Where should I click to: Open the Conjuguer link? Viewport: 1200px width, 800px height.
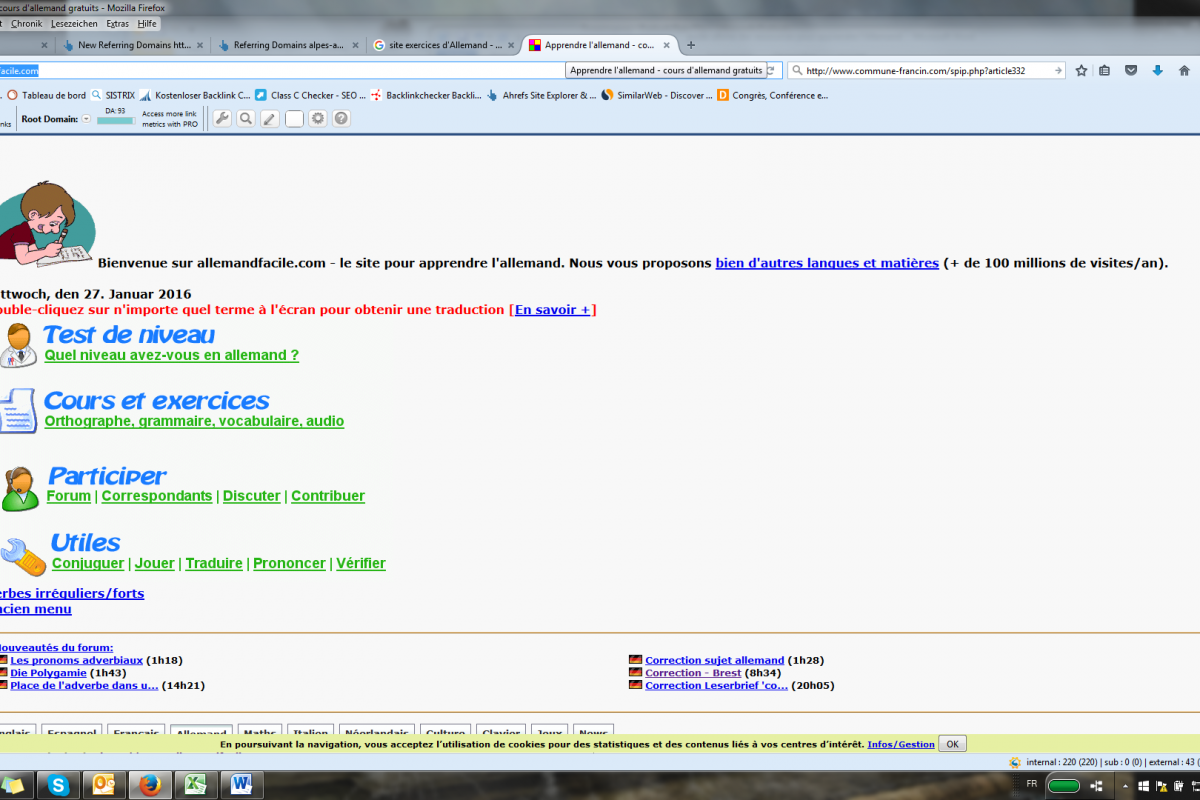pos(88,563)
